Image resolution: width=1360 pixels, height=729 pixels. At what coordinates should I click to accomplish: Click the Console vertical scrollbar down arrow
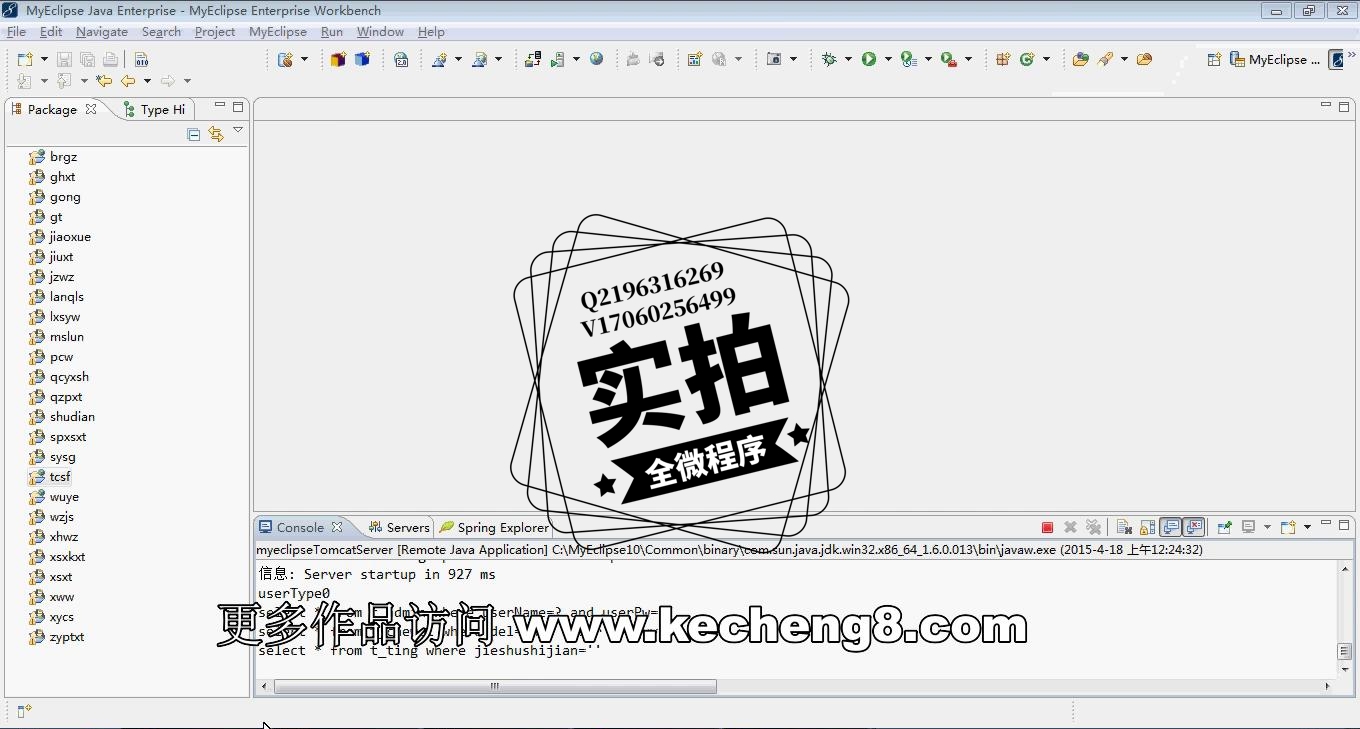click(1345, 670)
